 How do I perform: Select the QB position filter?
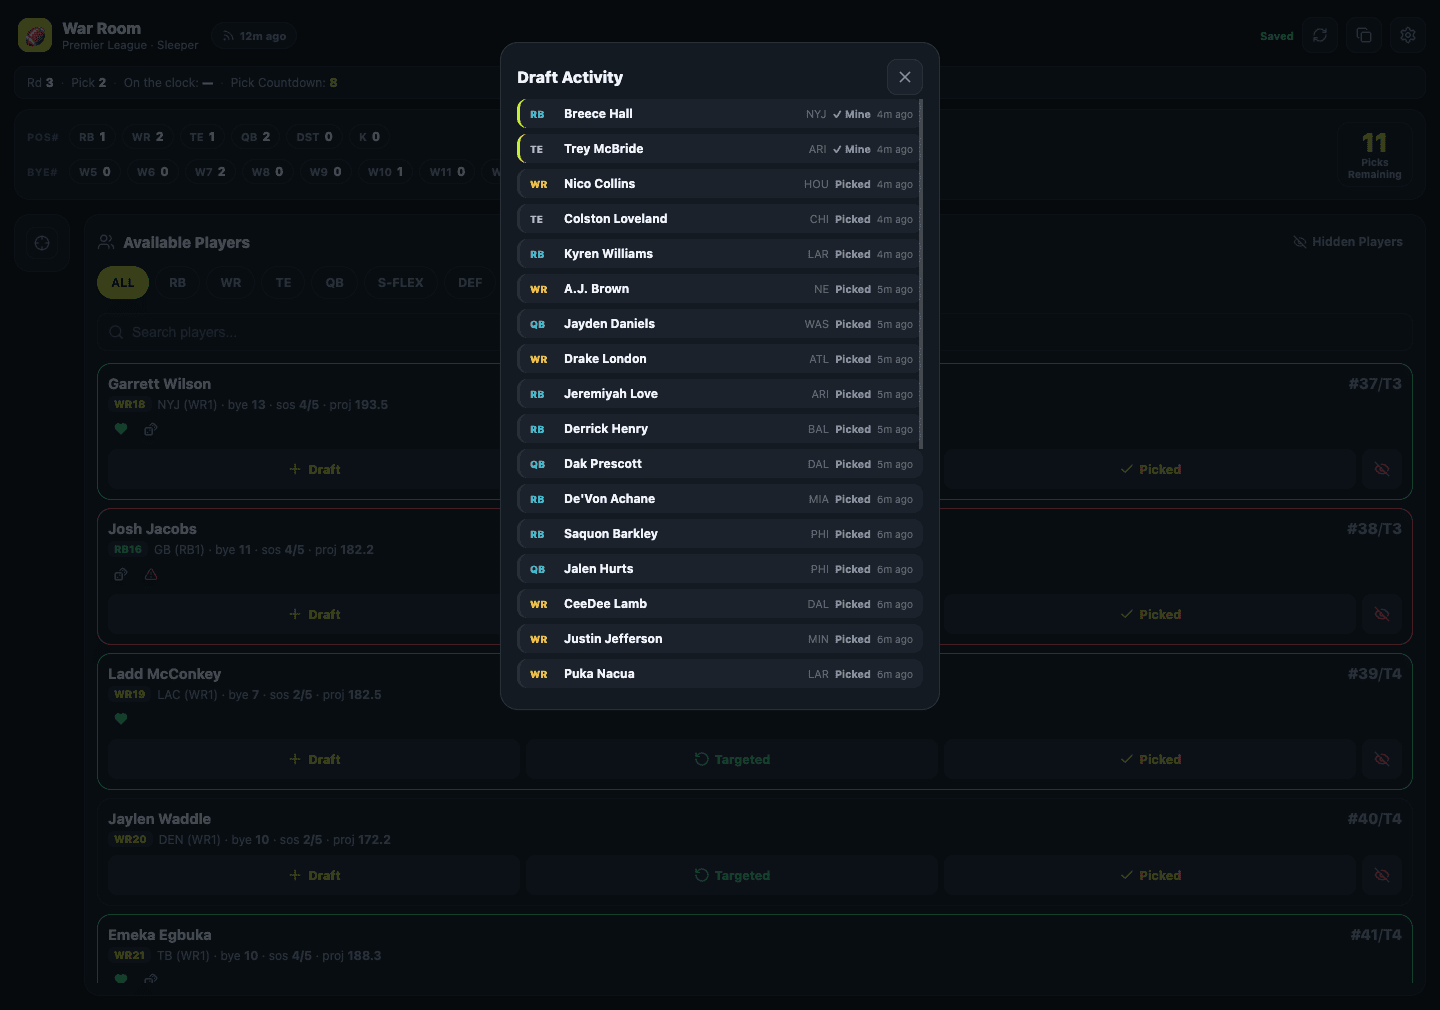(334, 283)
